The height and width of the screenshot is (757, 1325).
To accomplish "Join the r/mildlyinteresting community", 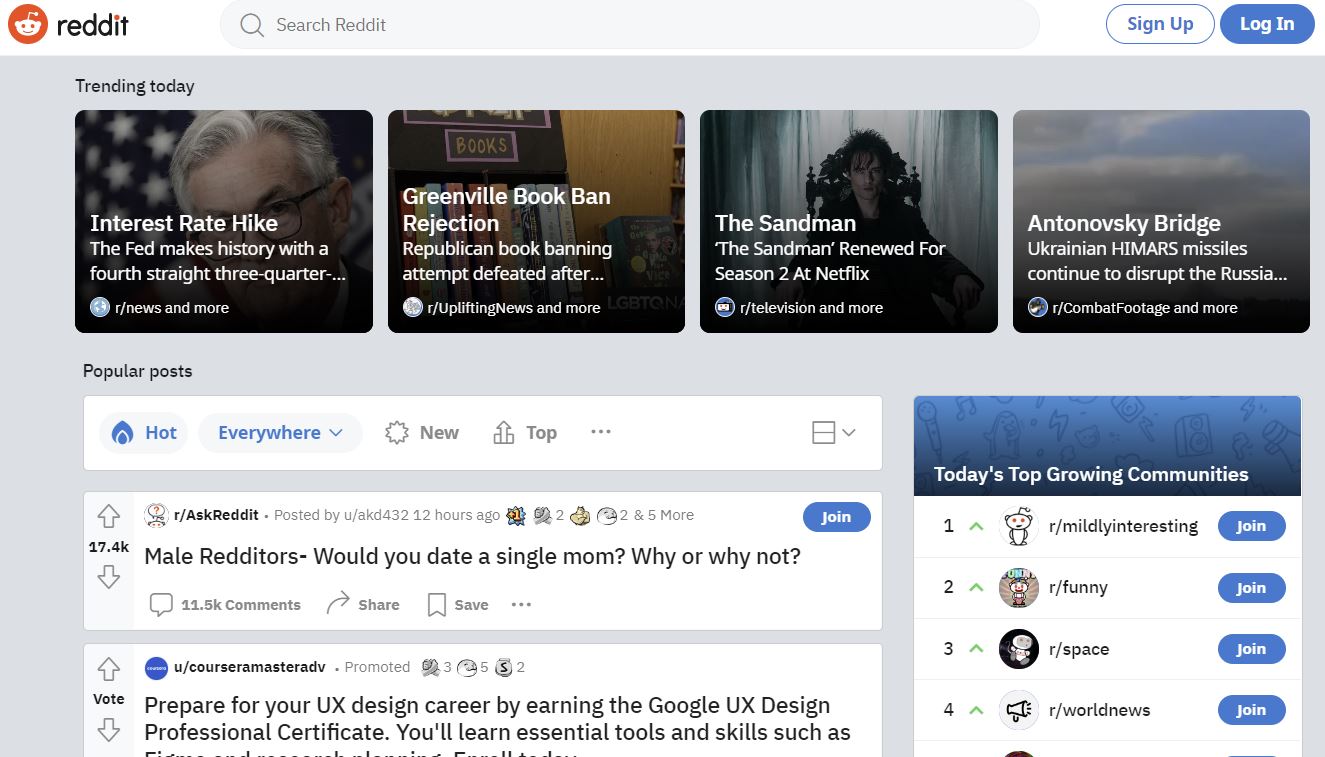I will [x=1251, y=526].
